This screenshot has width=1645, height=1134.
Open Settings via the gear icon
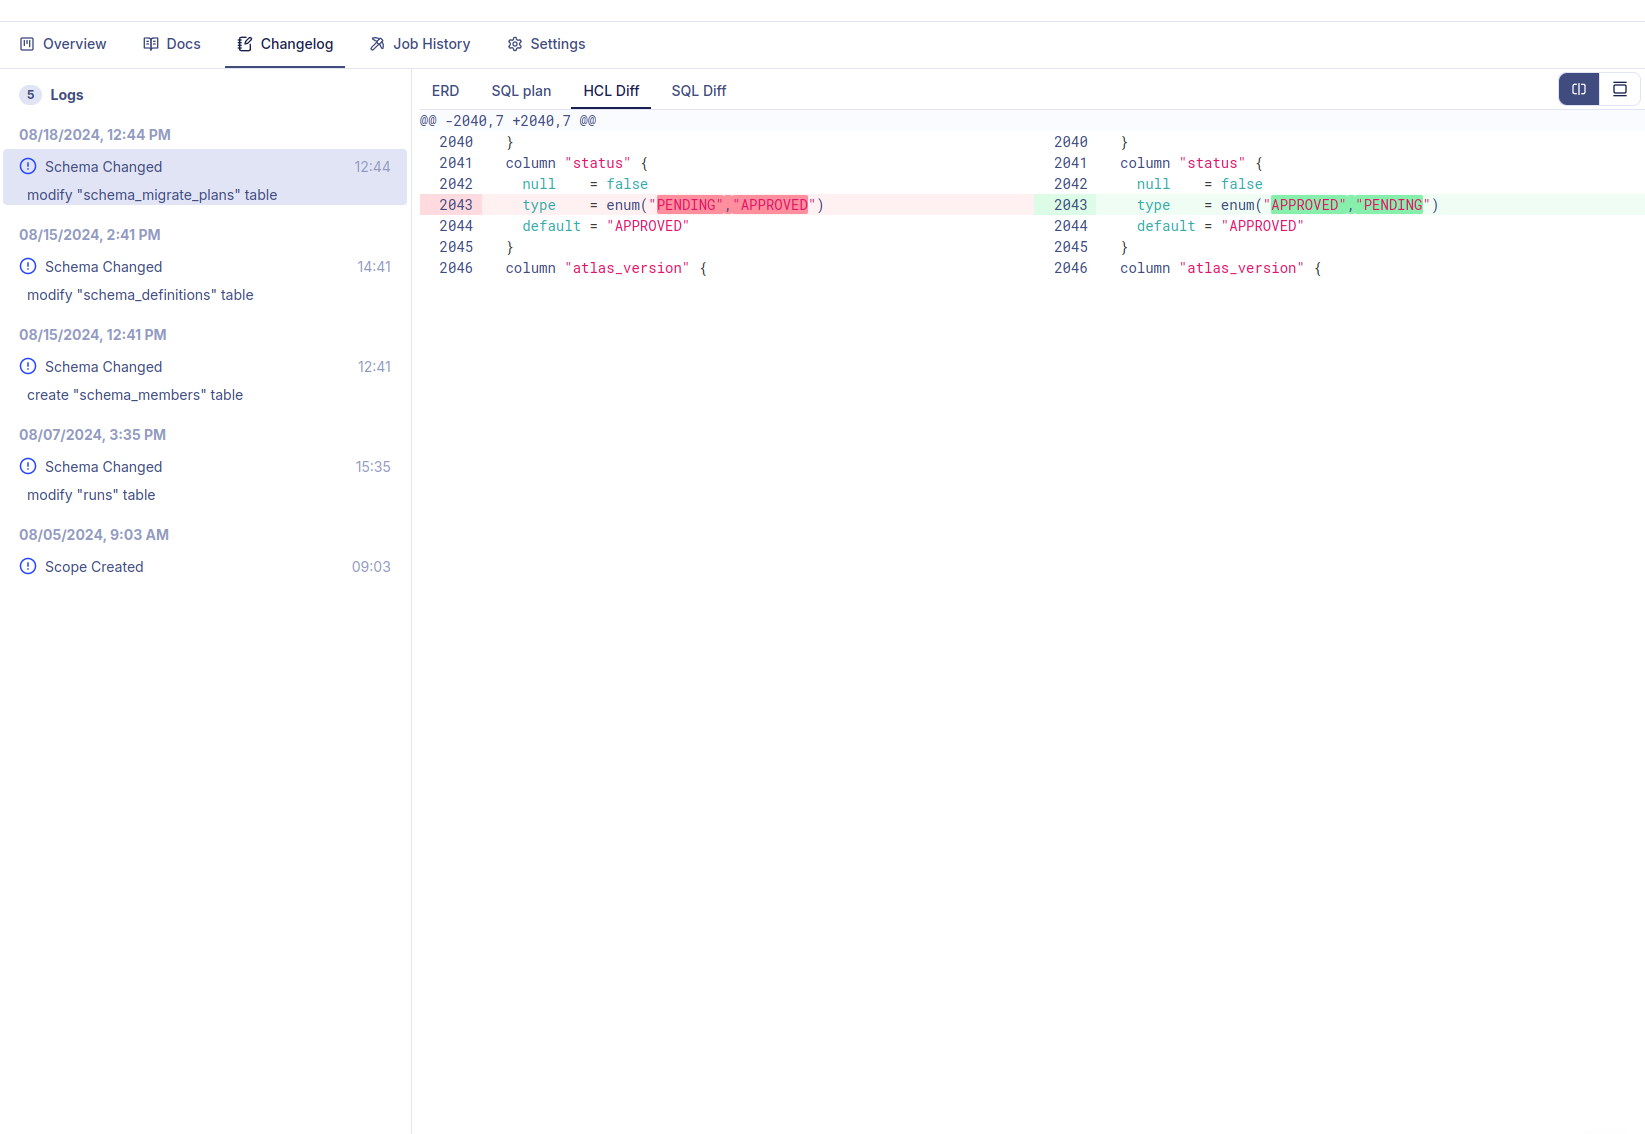coord(514,44)
